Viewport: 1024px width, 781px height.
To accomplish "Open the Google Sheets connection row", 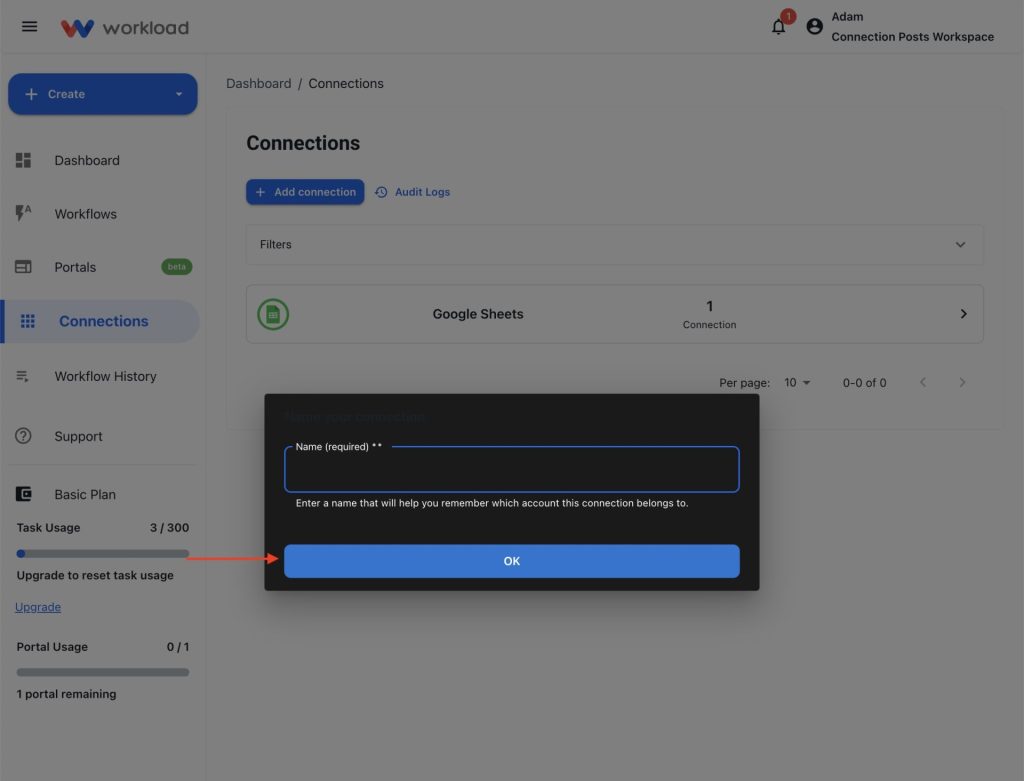I will pyautogui.click(x=615, y=314).
